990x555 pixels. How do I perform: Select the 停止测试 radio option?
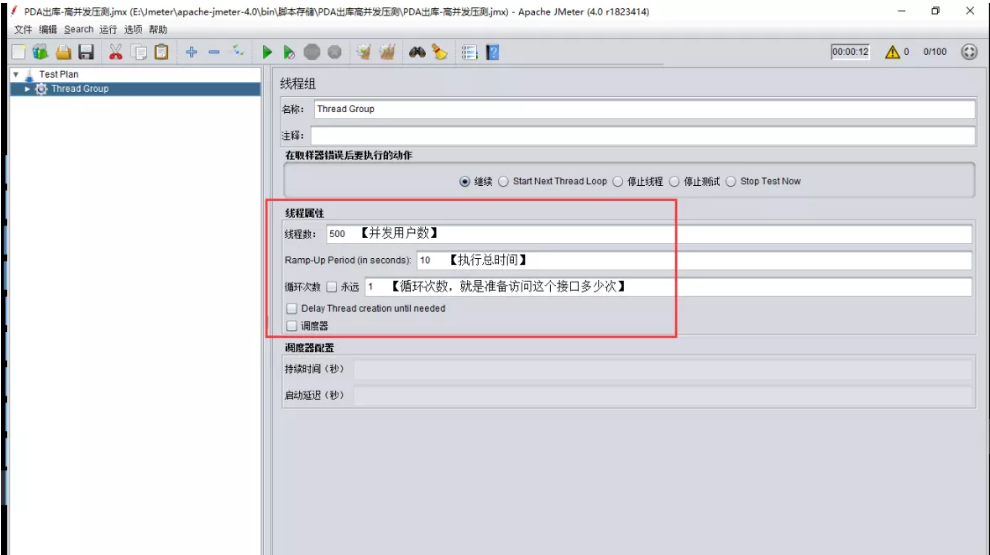pyautogui.click(x=674, y=182)
